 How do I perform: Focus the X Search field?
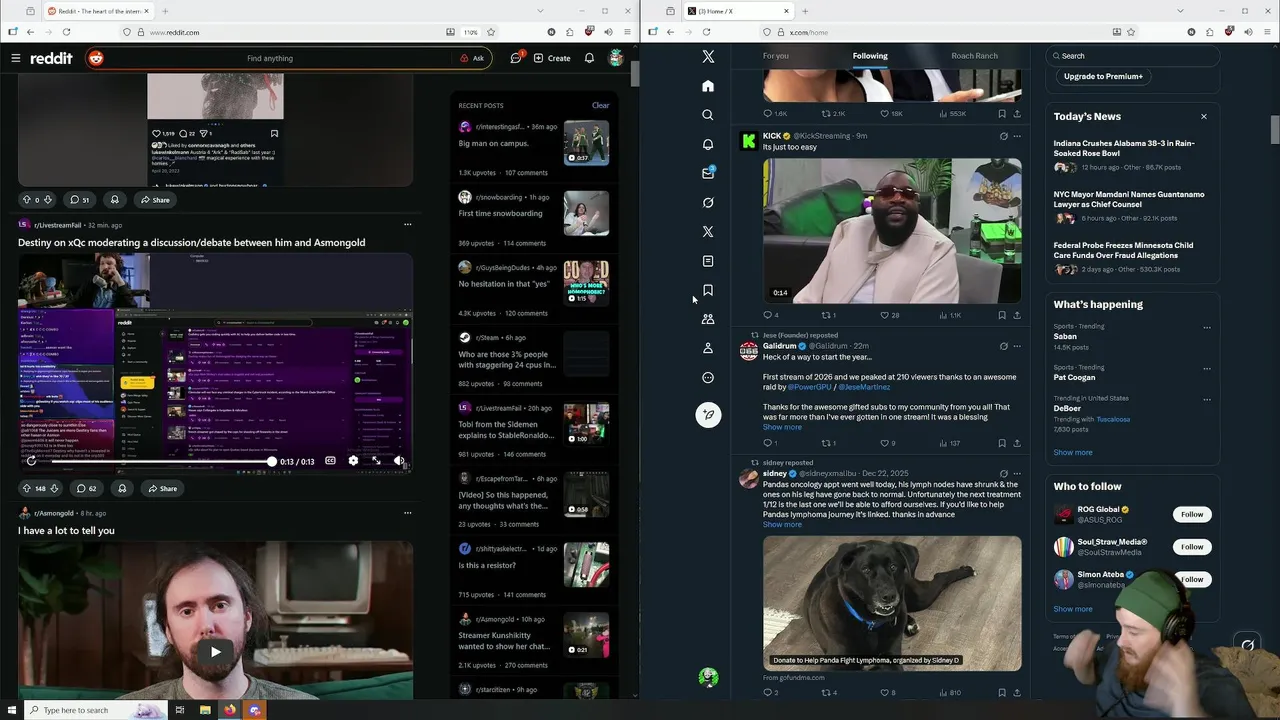coord(1133,56)
